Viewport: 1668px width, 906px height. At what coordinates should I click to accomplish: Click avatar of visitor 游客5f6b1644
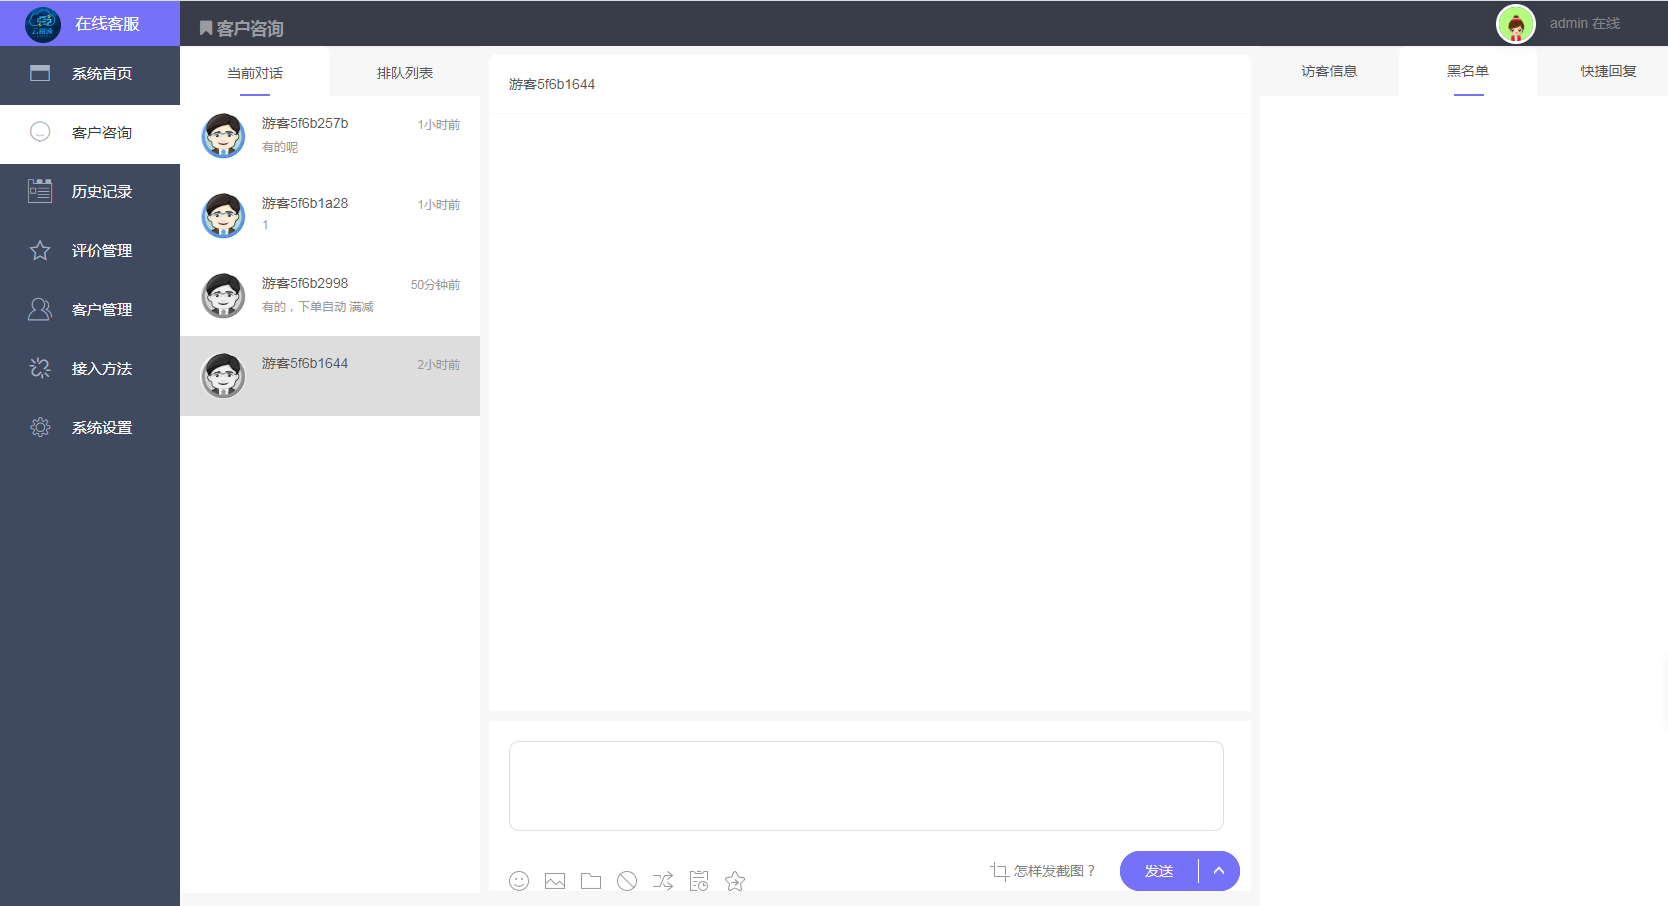pos(223,375)
